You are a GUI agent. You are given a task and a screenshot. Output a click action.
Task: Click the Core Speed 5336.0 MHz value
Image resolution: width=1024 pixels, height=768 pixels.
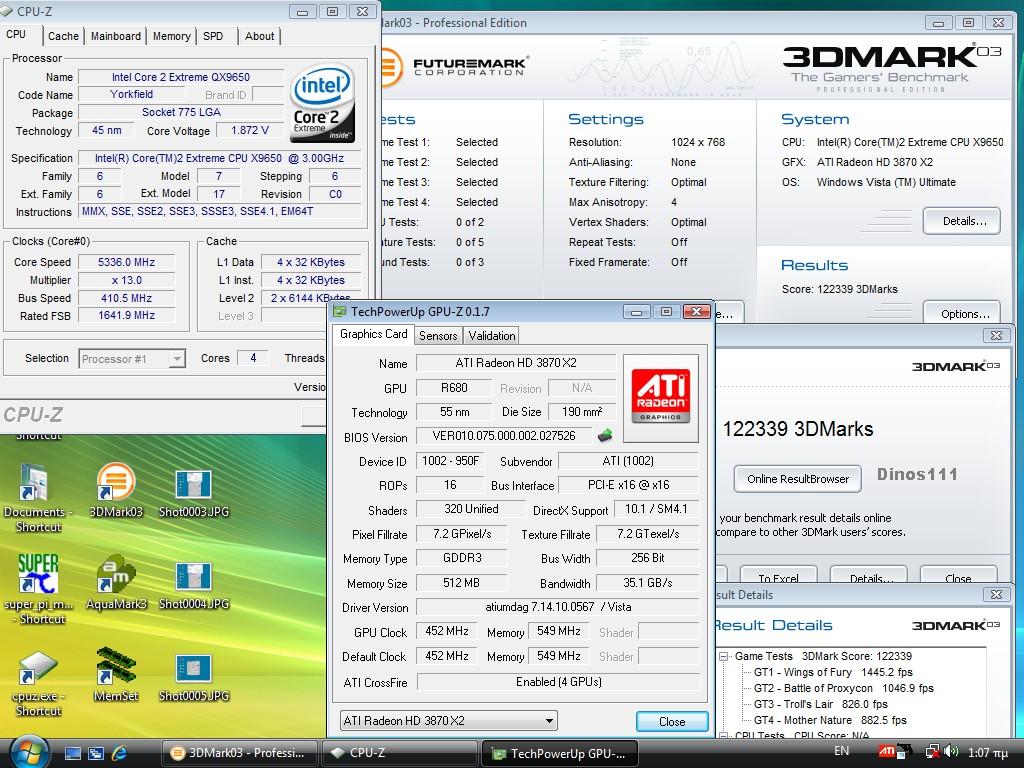[x=127, y=262]
